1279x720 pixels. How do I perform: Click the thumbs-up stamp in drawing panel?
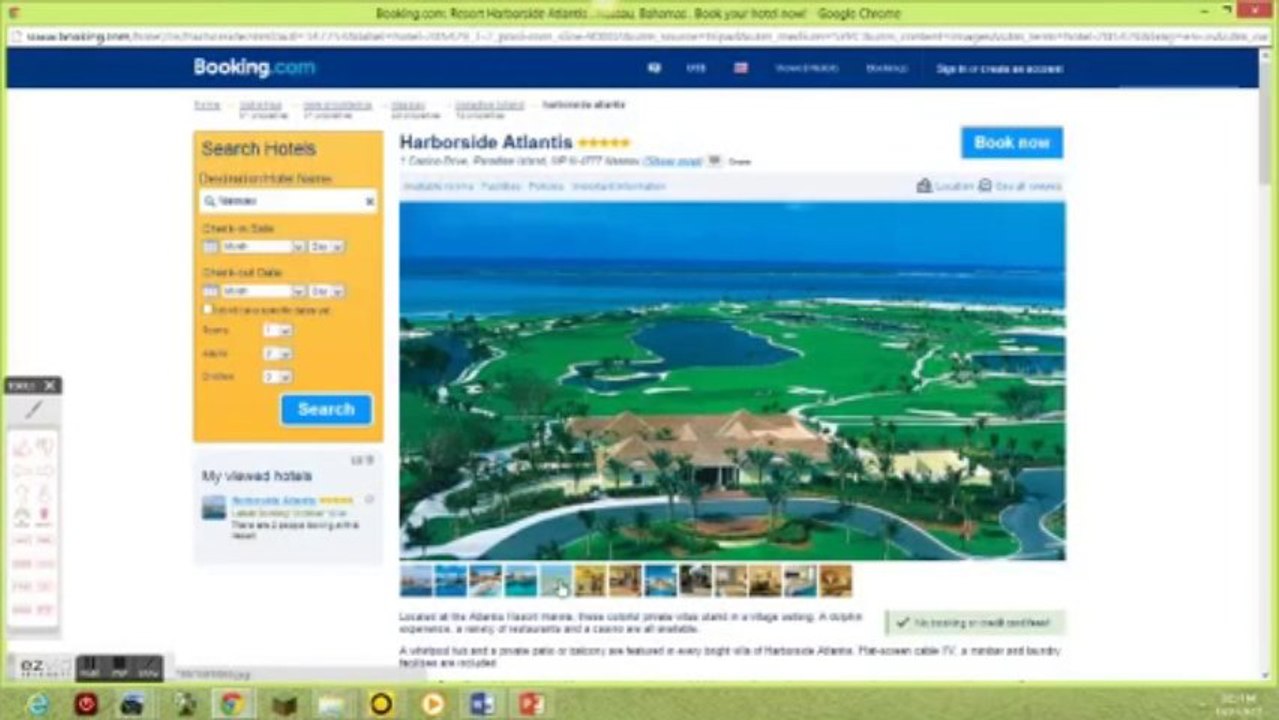pos(22,447)
